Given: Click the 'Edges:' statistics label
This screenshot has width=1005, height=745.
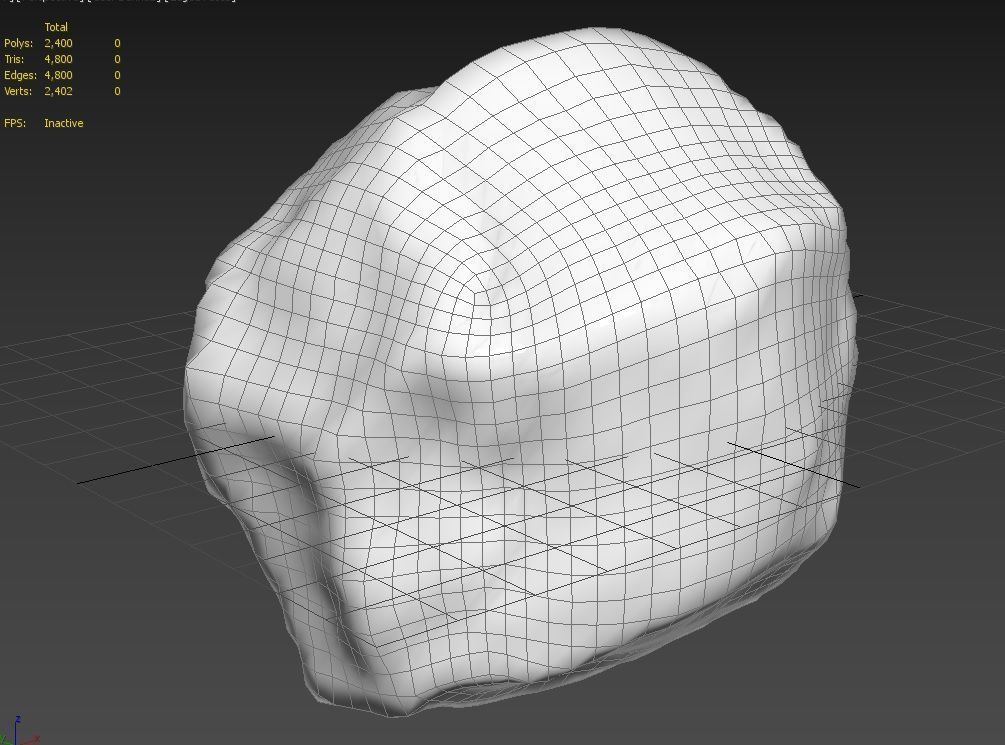Looking at the screenshot, I should [21, 75].
